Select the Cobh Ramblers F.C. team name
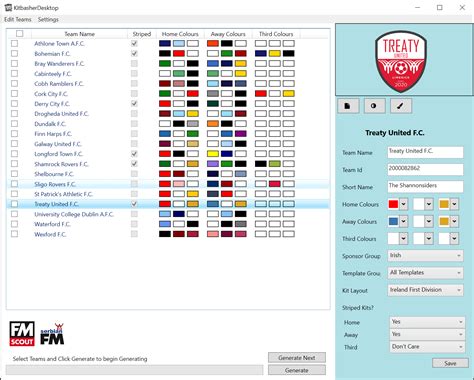Screen dimensions: 474x380 59,84
